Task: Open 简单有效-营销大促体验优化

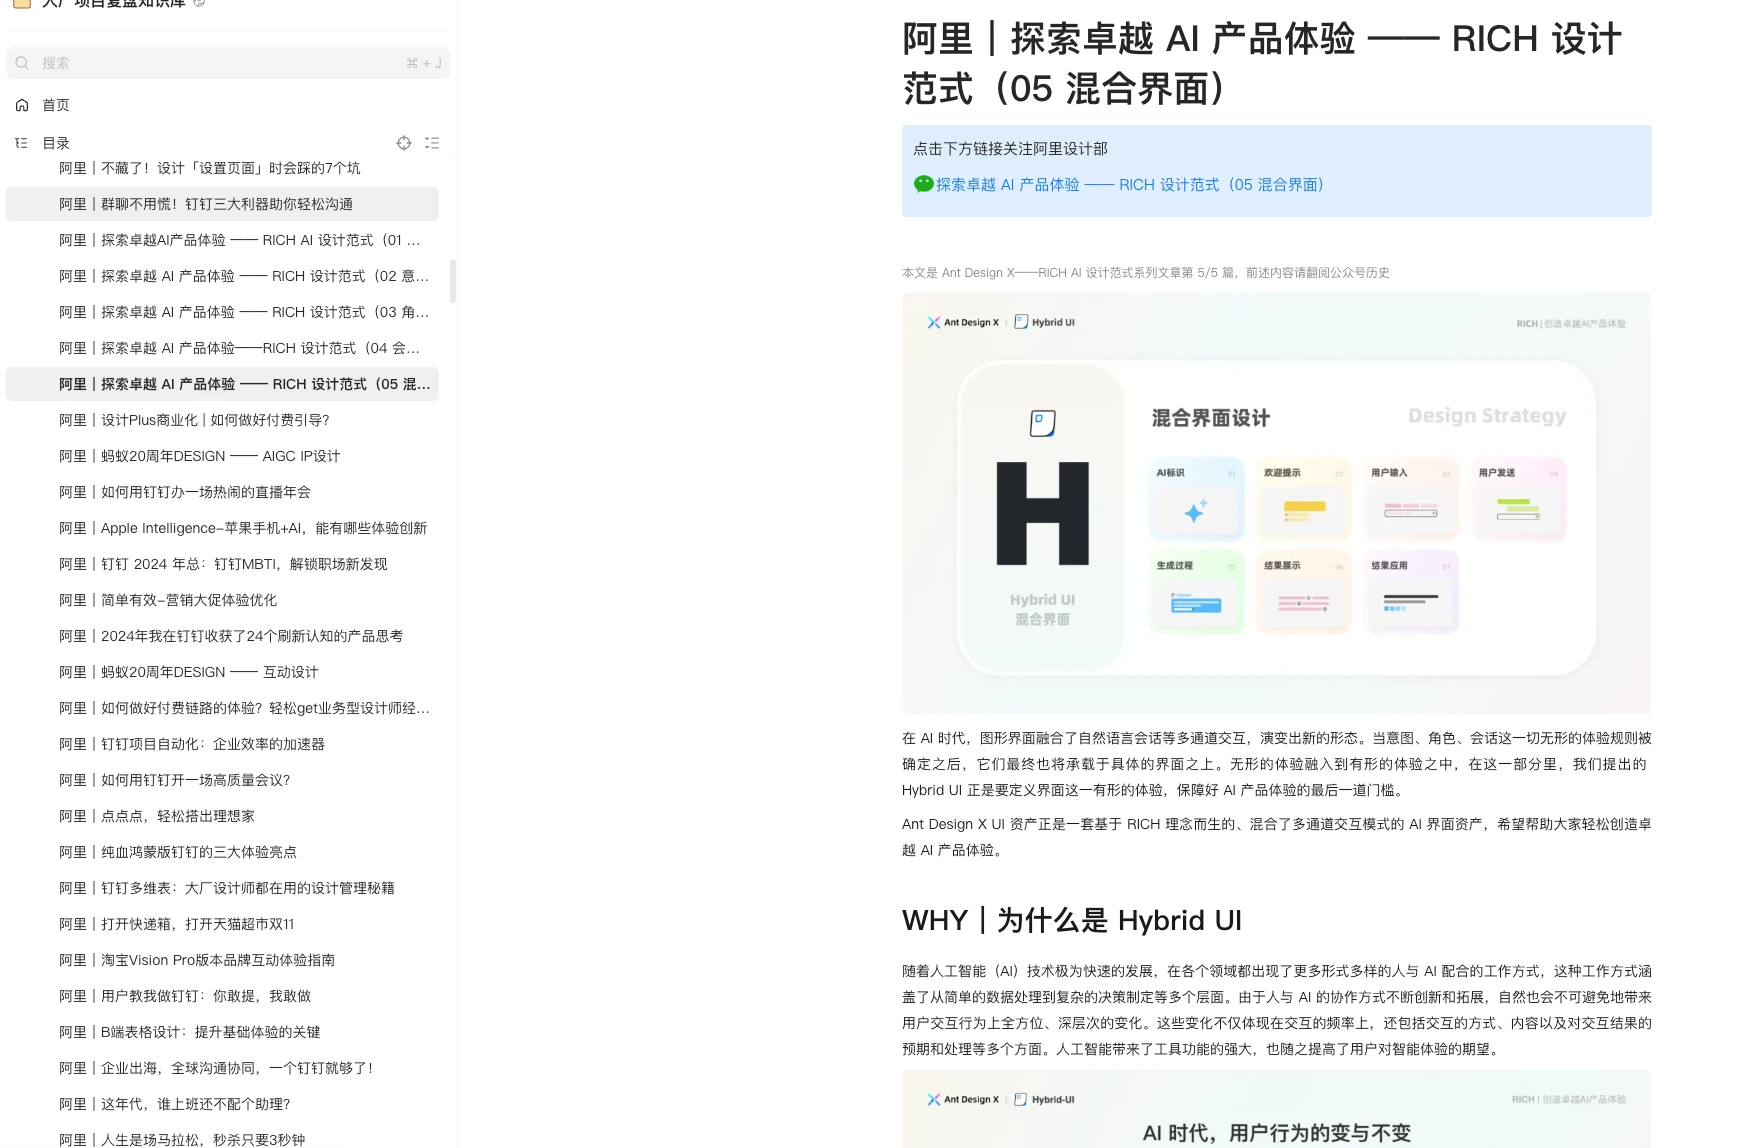Action: [x=222, y=600]
